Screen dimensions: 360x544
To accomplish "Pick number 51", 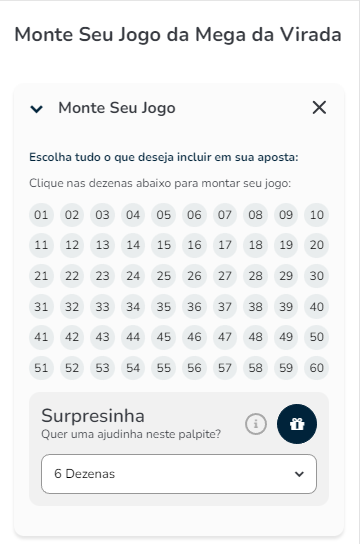I will click(x=41, y=367).
